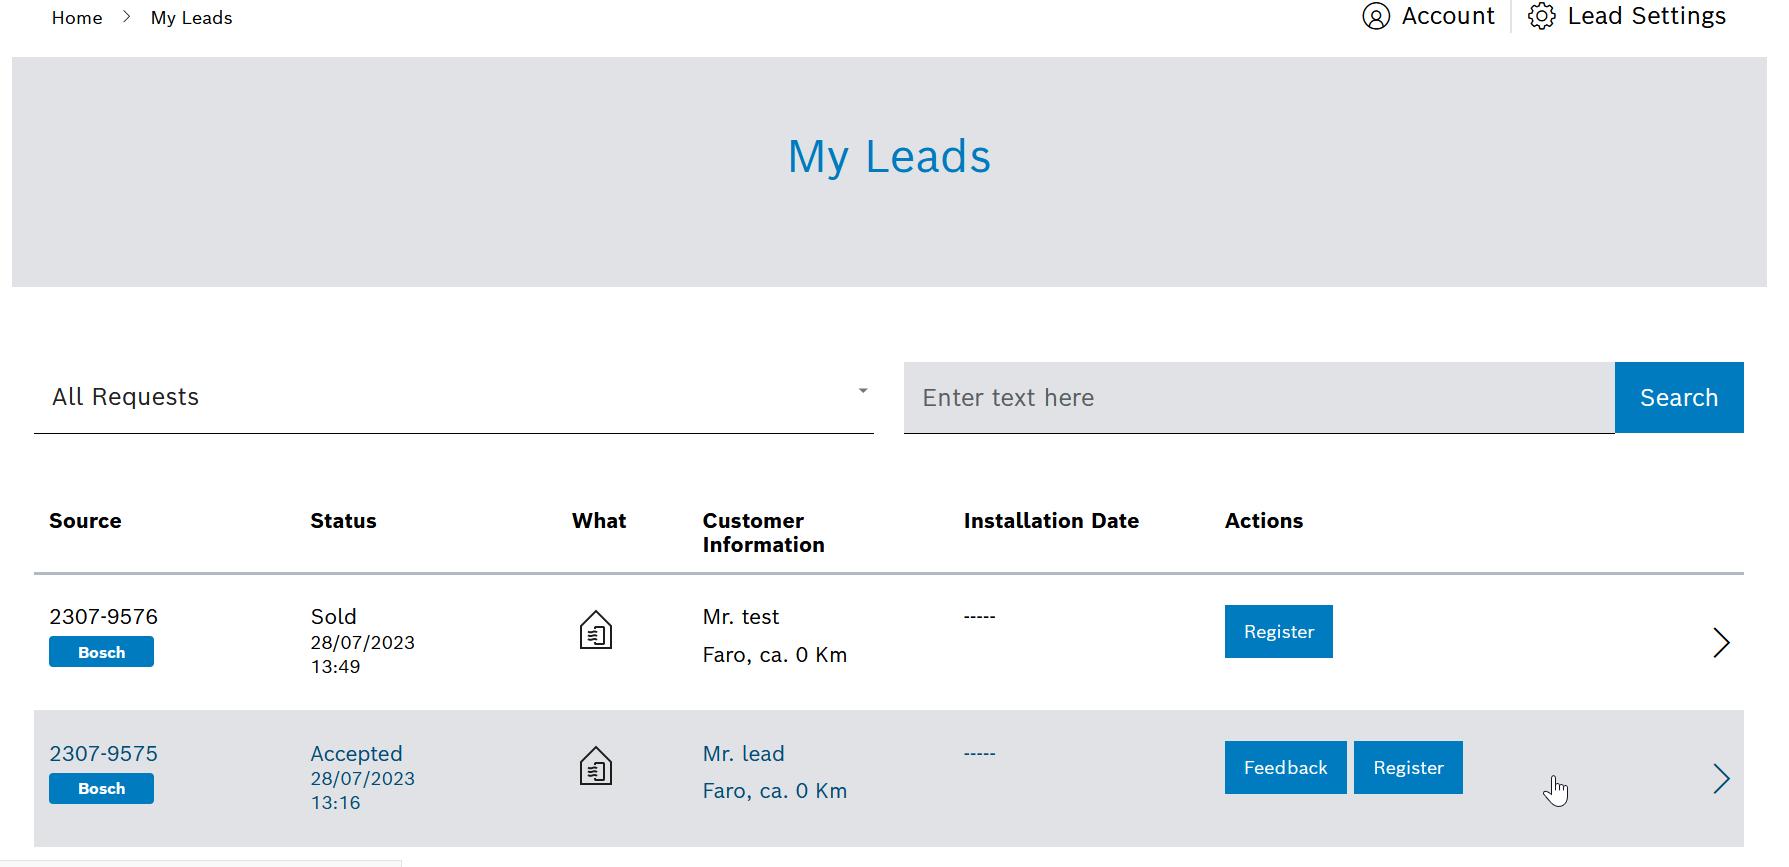Focus the Enter text here search field
This screenshot has width=1789, height=867.
coord(1259,397)
